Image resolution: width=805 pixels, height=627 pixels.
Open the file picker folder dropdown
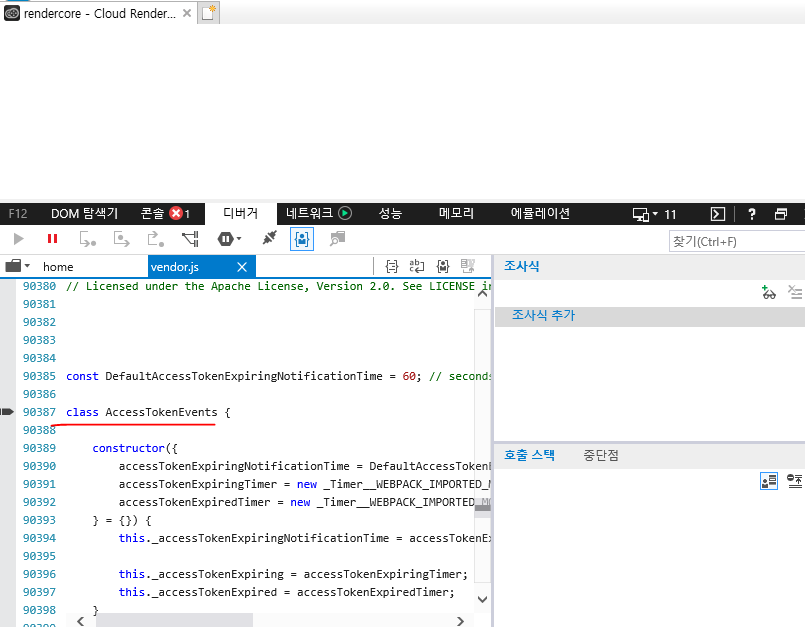18,266
